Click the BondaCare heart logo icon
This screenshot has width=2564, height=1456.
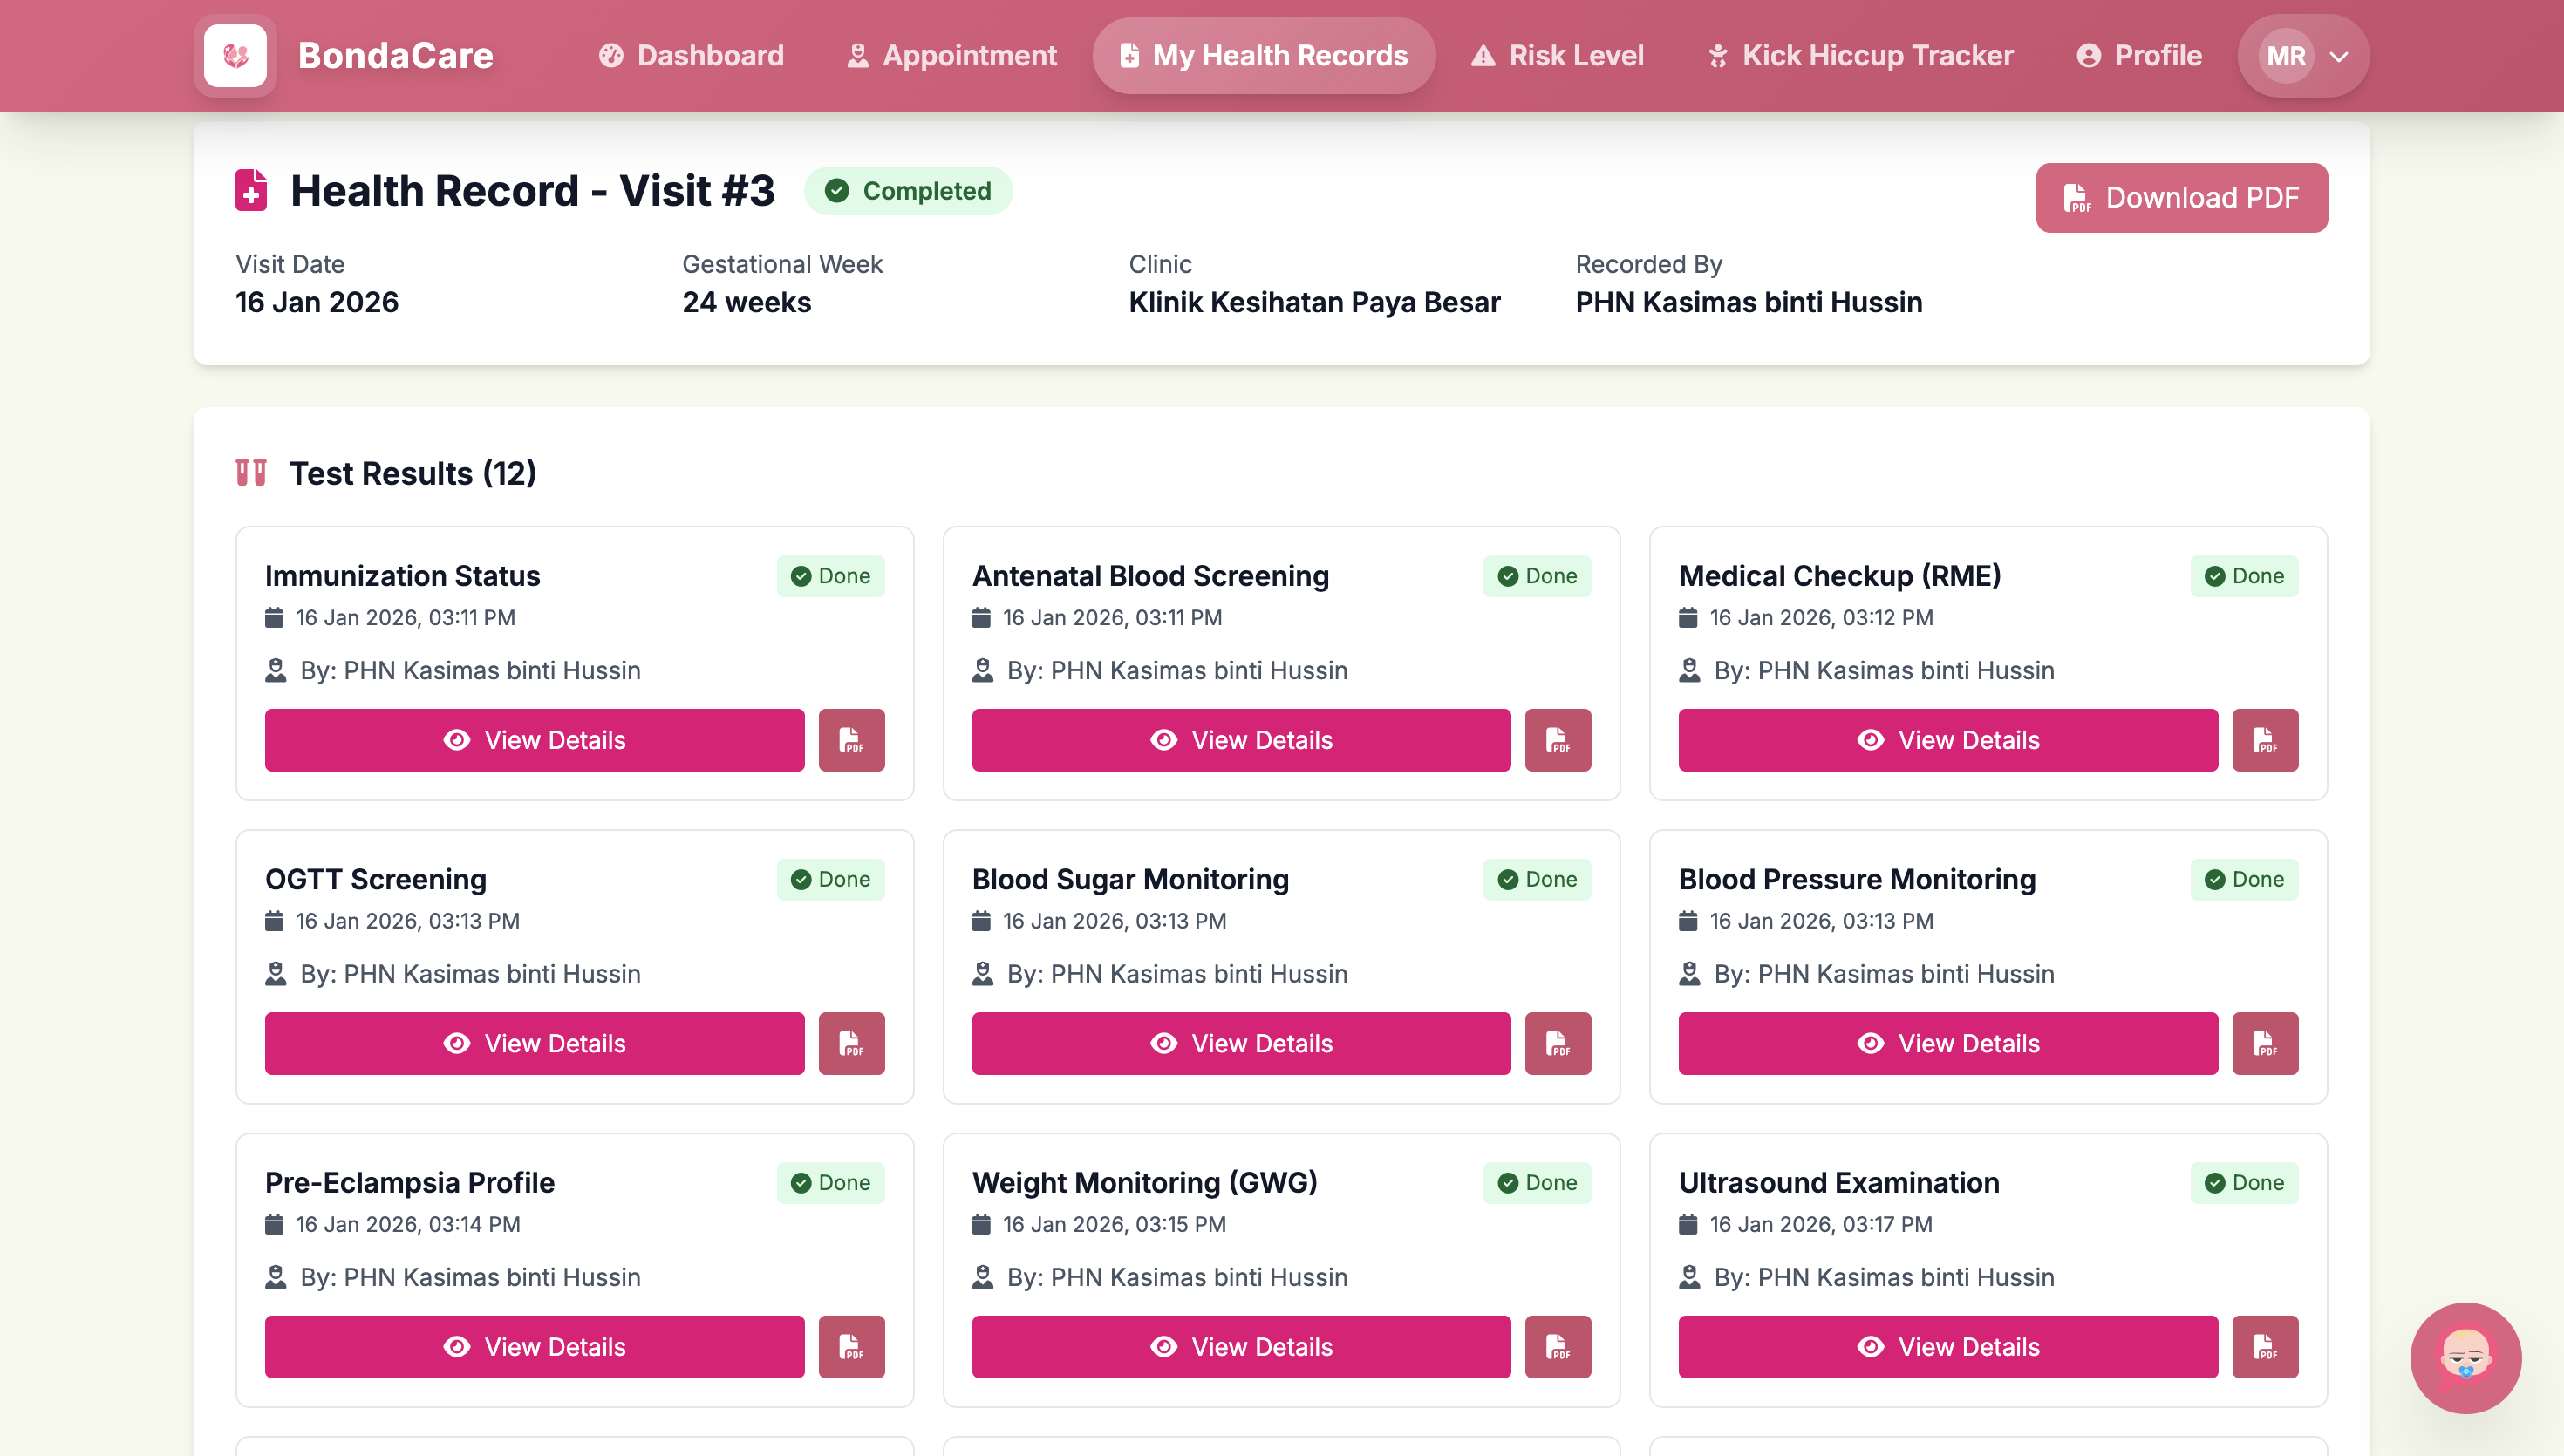coord(235,55)
